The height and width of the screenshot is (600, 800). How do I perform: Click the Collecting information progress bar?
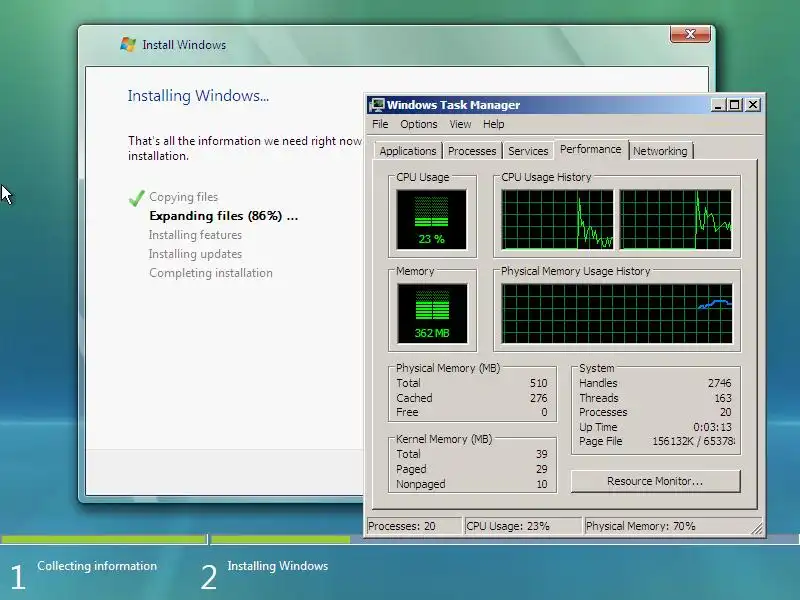(x=103, y=539)
